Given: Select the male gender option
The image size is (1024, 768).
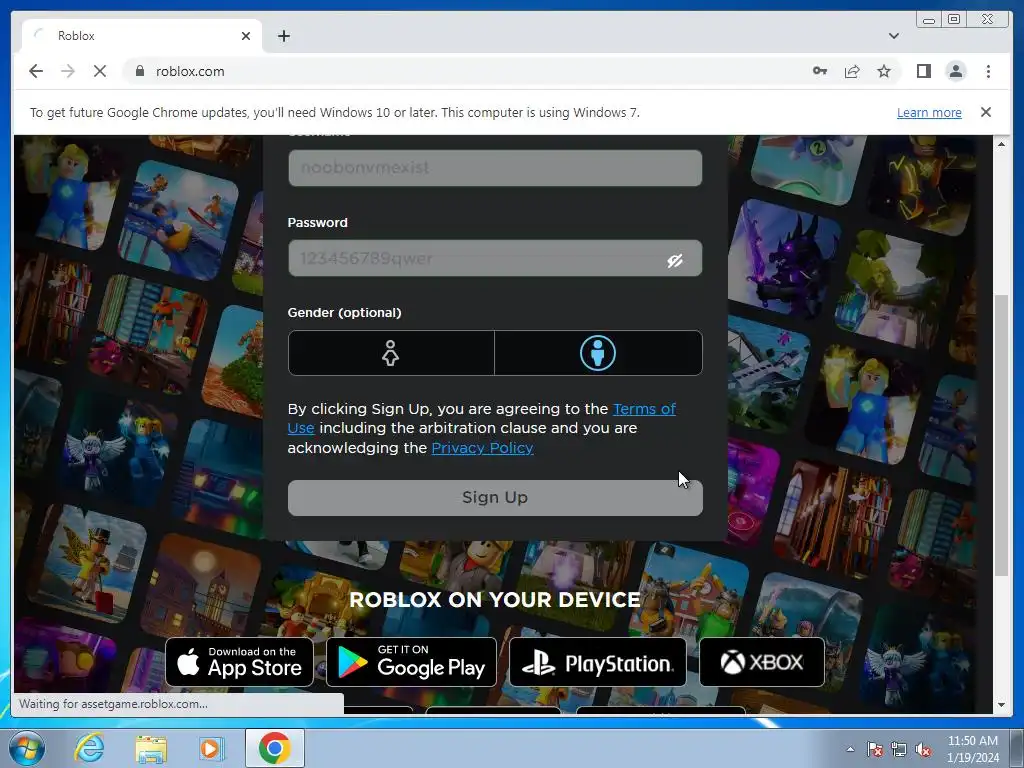Looking at the screenshot, I should 598,353.
